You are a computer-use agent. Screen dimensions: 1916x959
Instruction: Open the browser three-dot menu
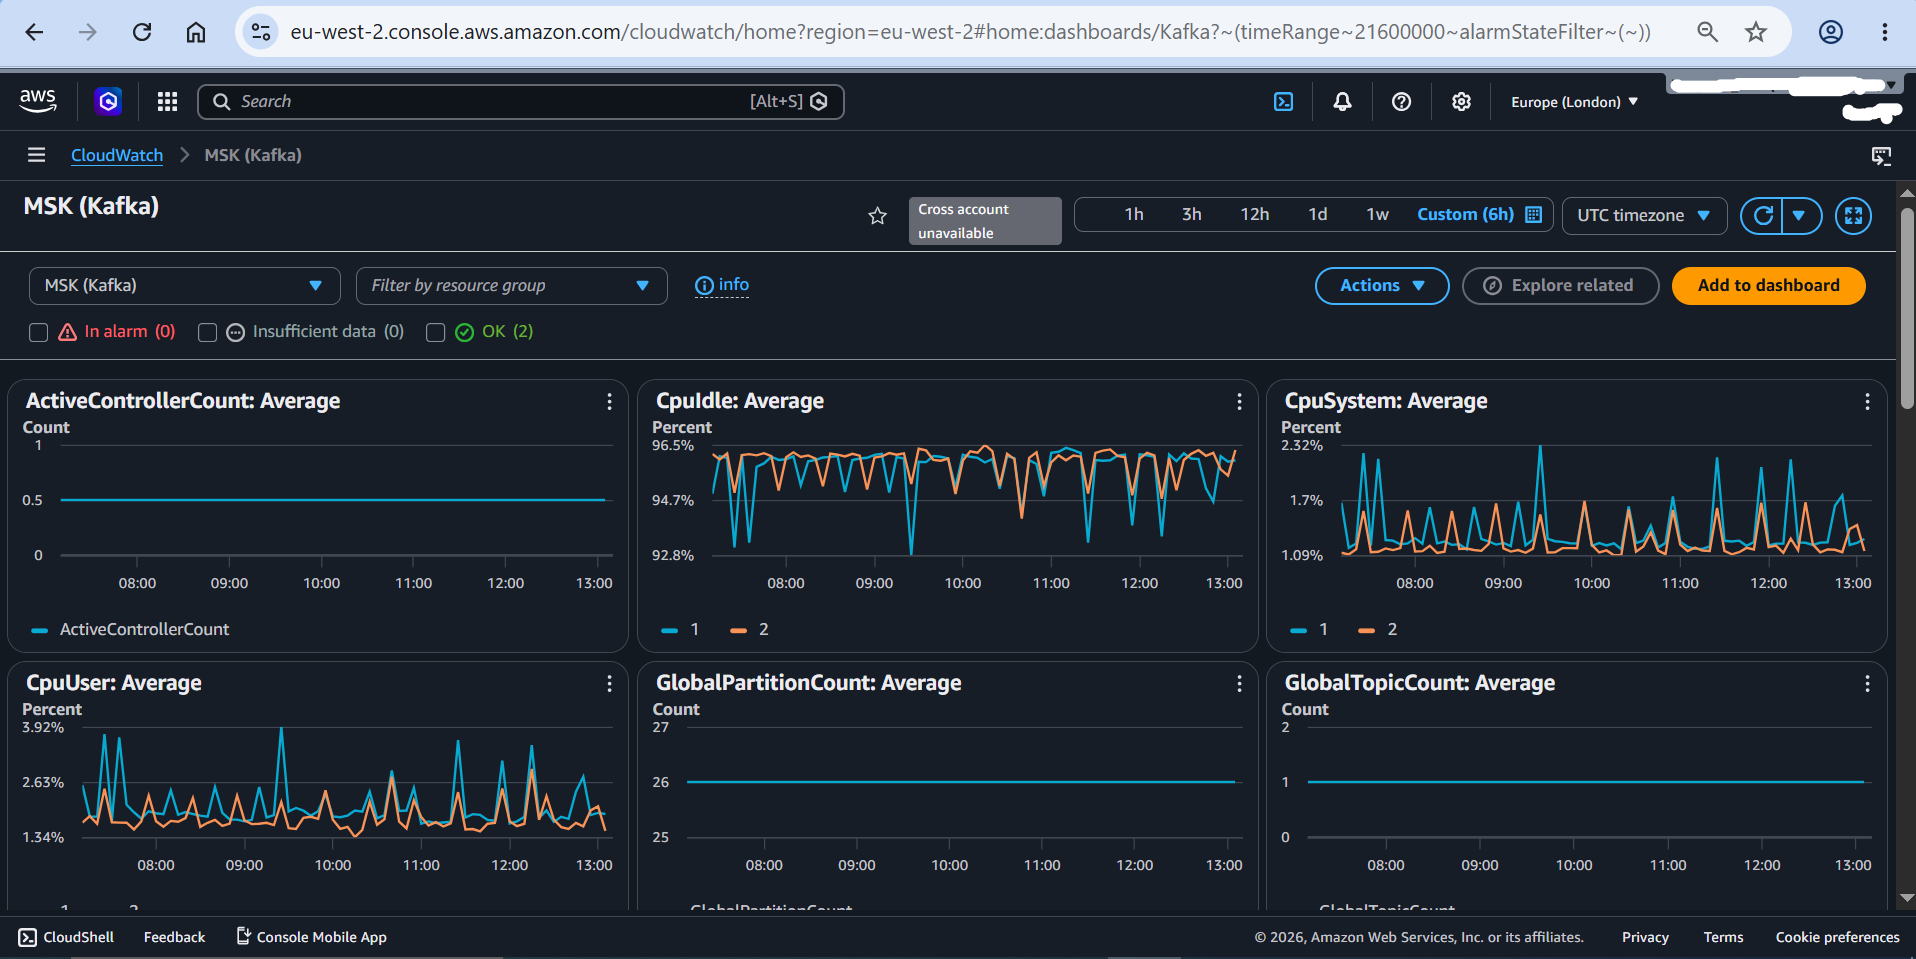click(x=1885, y=32)
